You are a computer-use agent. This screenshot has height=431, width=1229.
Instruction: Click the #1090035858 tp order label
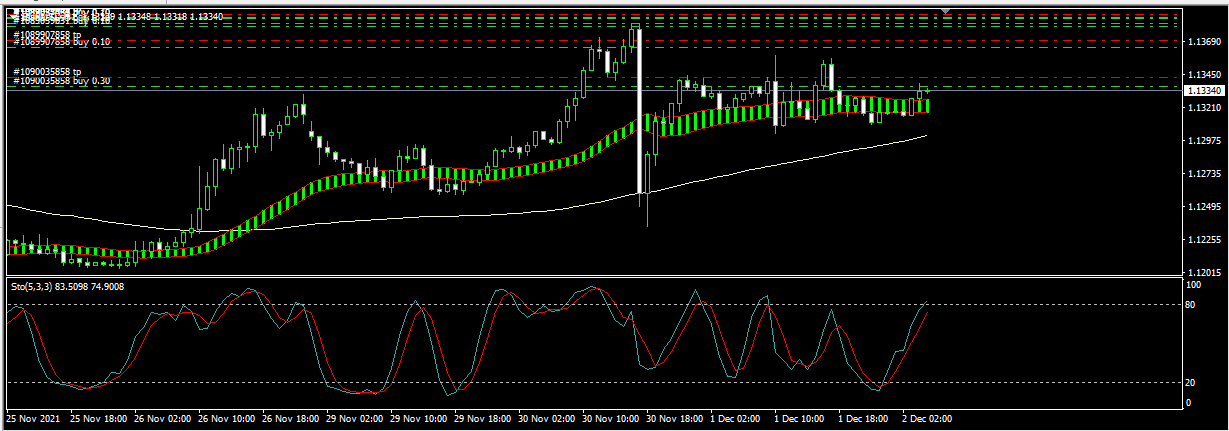pos(47,72)
